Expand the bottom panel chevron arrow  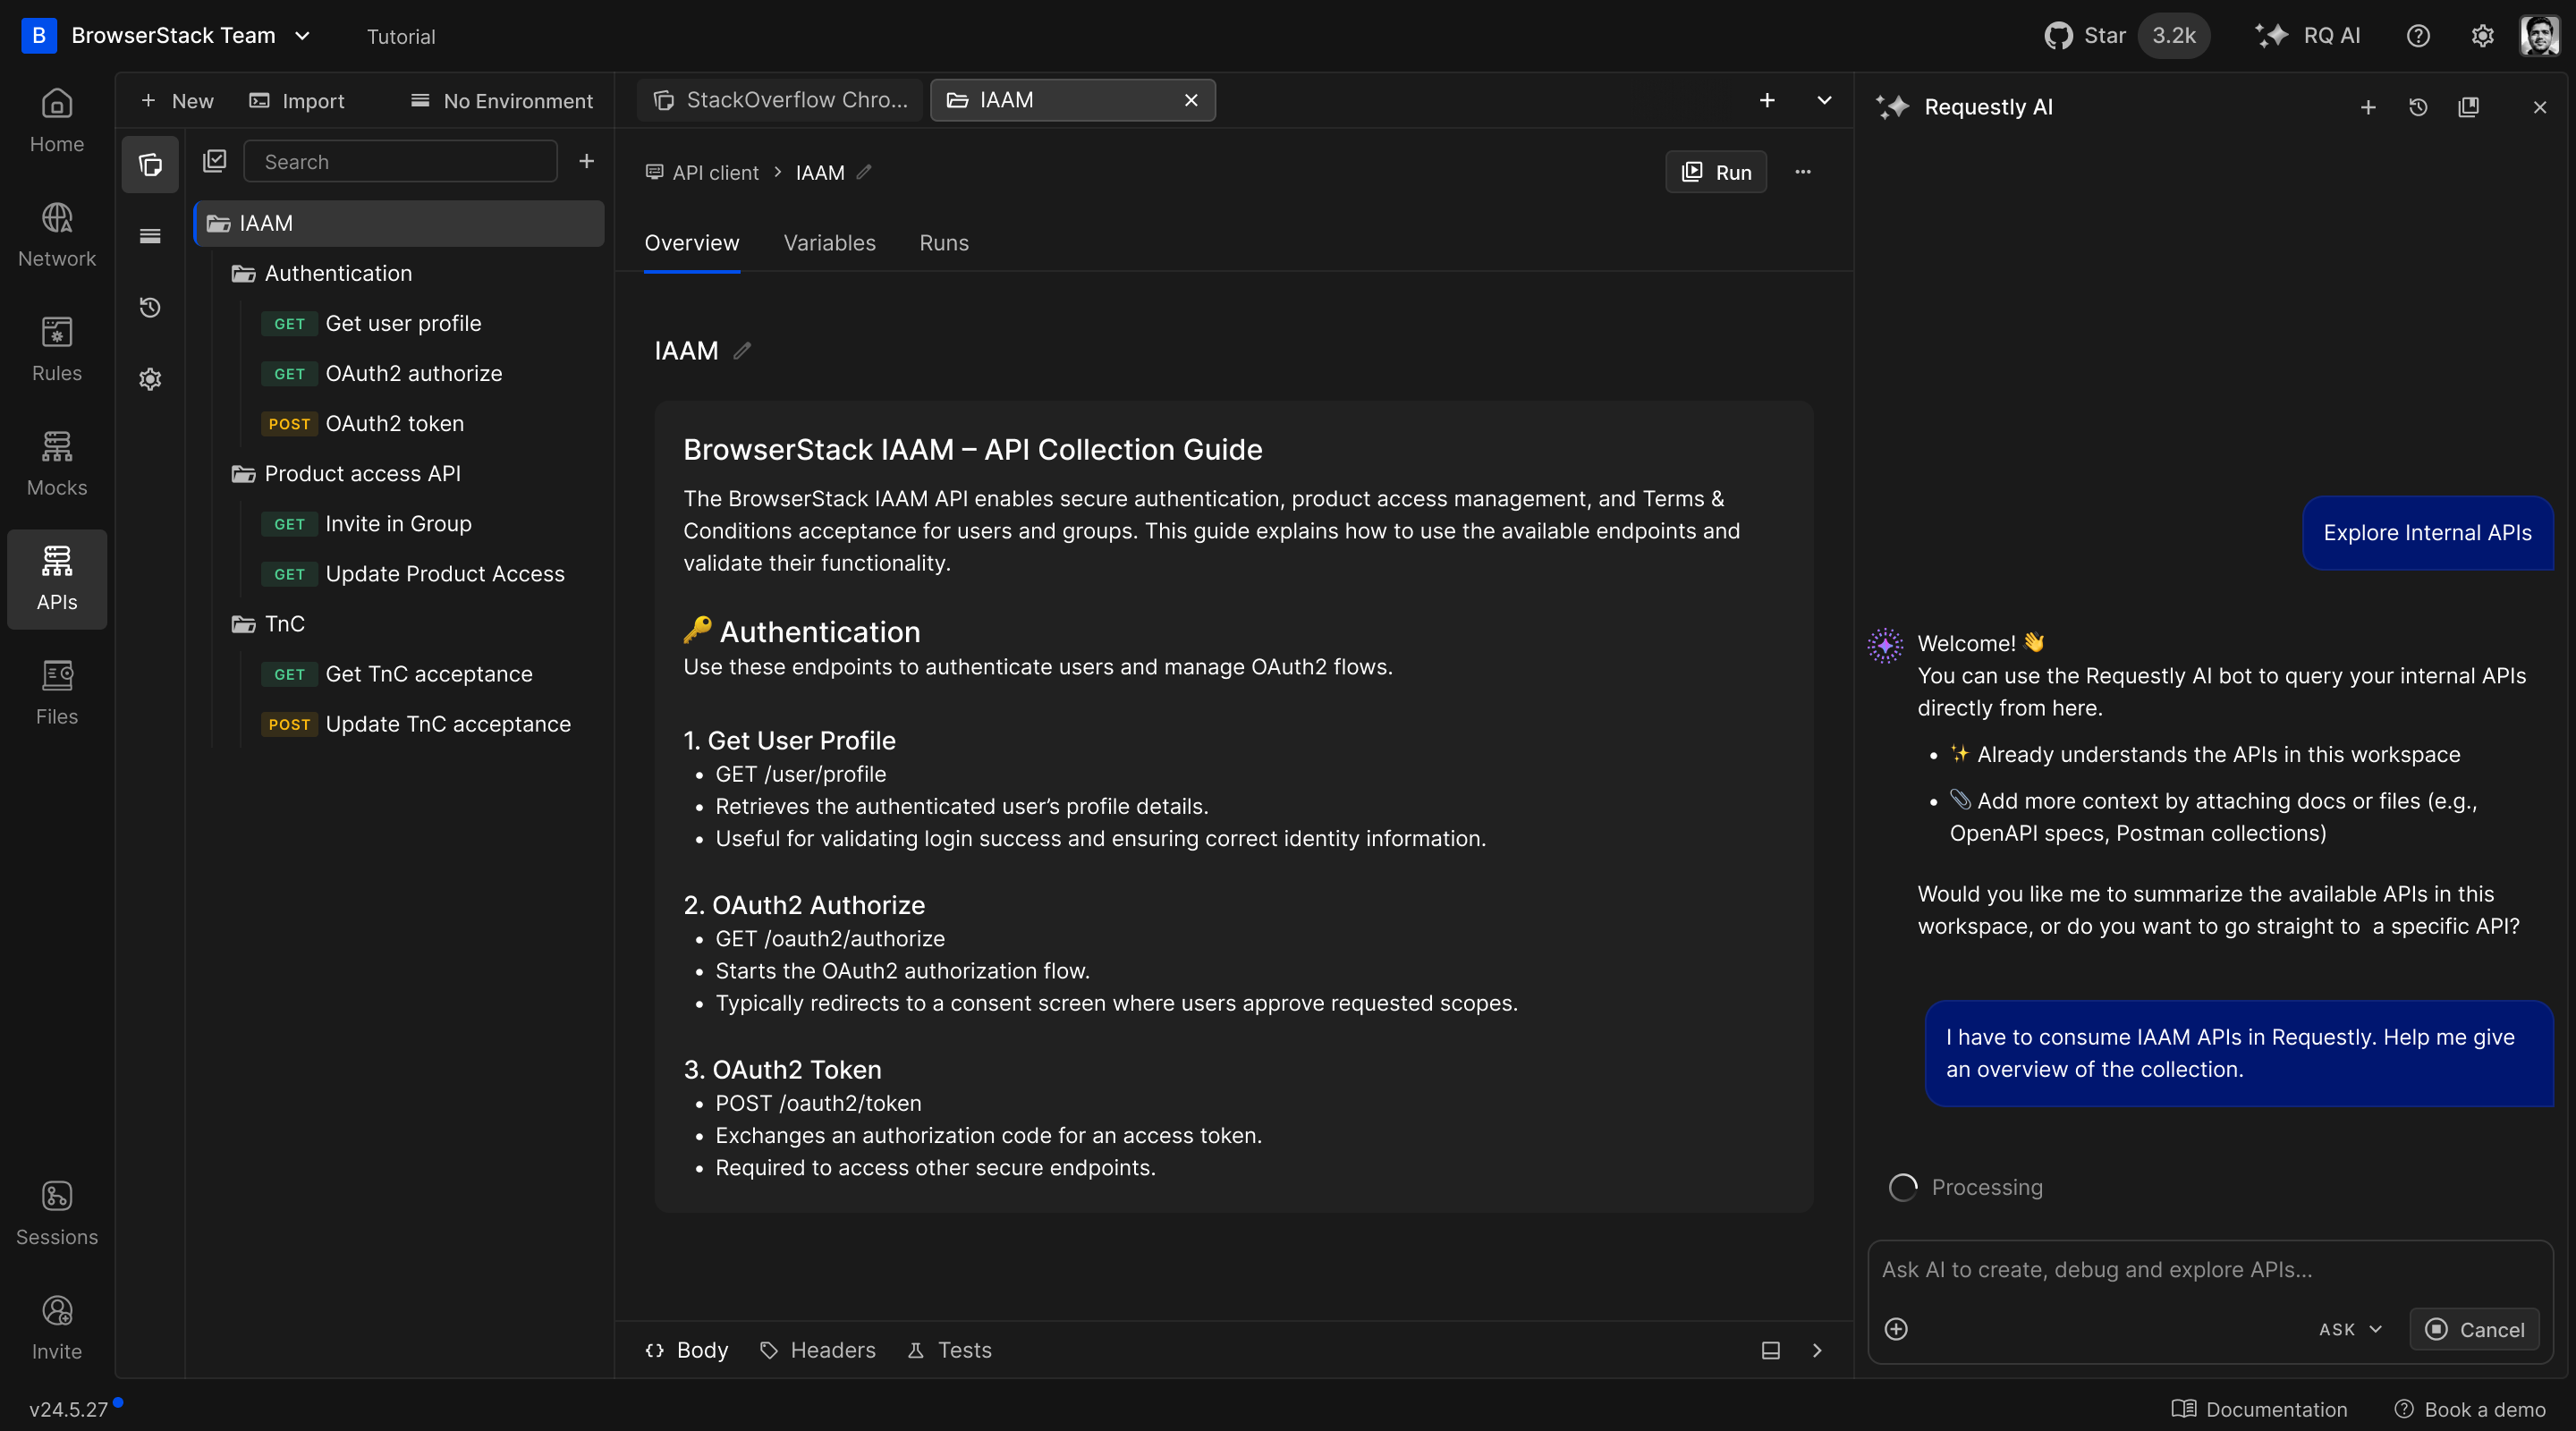click(x=1817, y=1351)
